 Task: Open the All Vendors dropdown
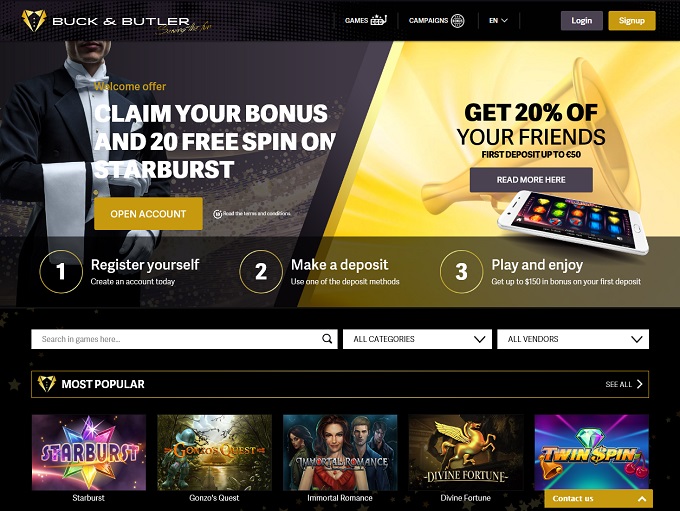[573, 339]
